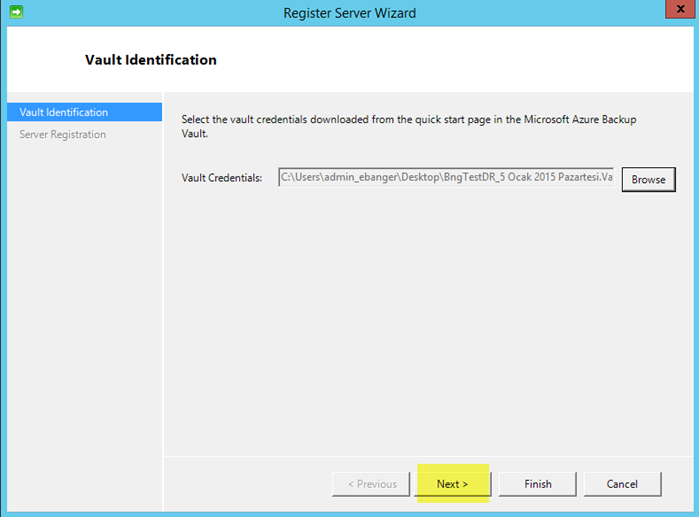
Task: Browse for the vault credentials file
Action: click(x=649, y=180)
